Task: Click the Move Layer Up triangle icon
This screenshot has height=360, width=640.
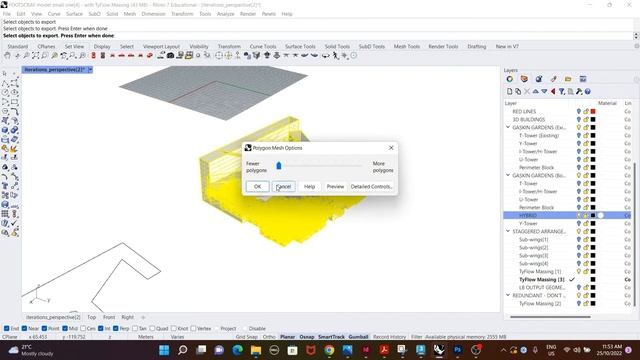Action: point(536,91)
